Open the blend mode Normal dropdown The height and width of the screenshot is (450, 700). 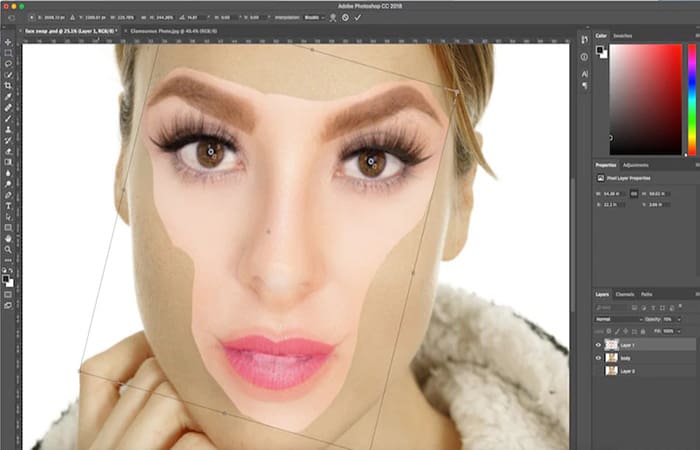click(x=617, y=319)
